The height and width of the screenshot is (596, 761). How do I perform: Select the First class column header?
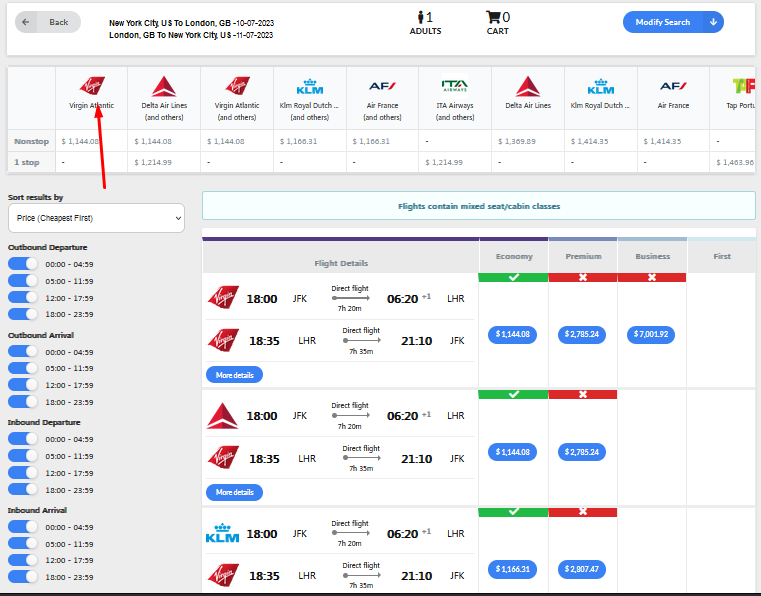[x=722, y=256]
